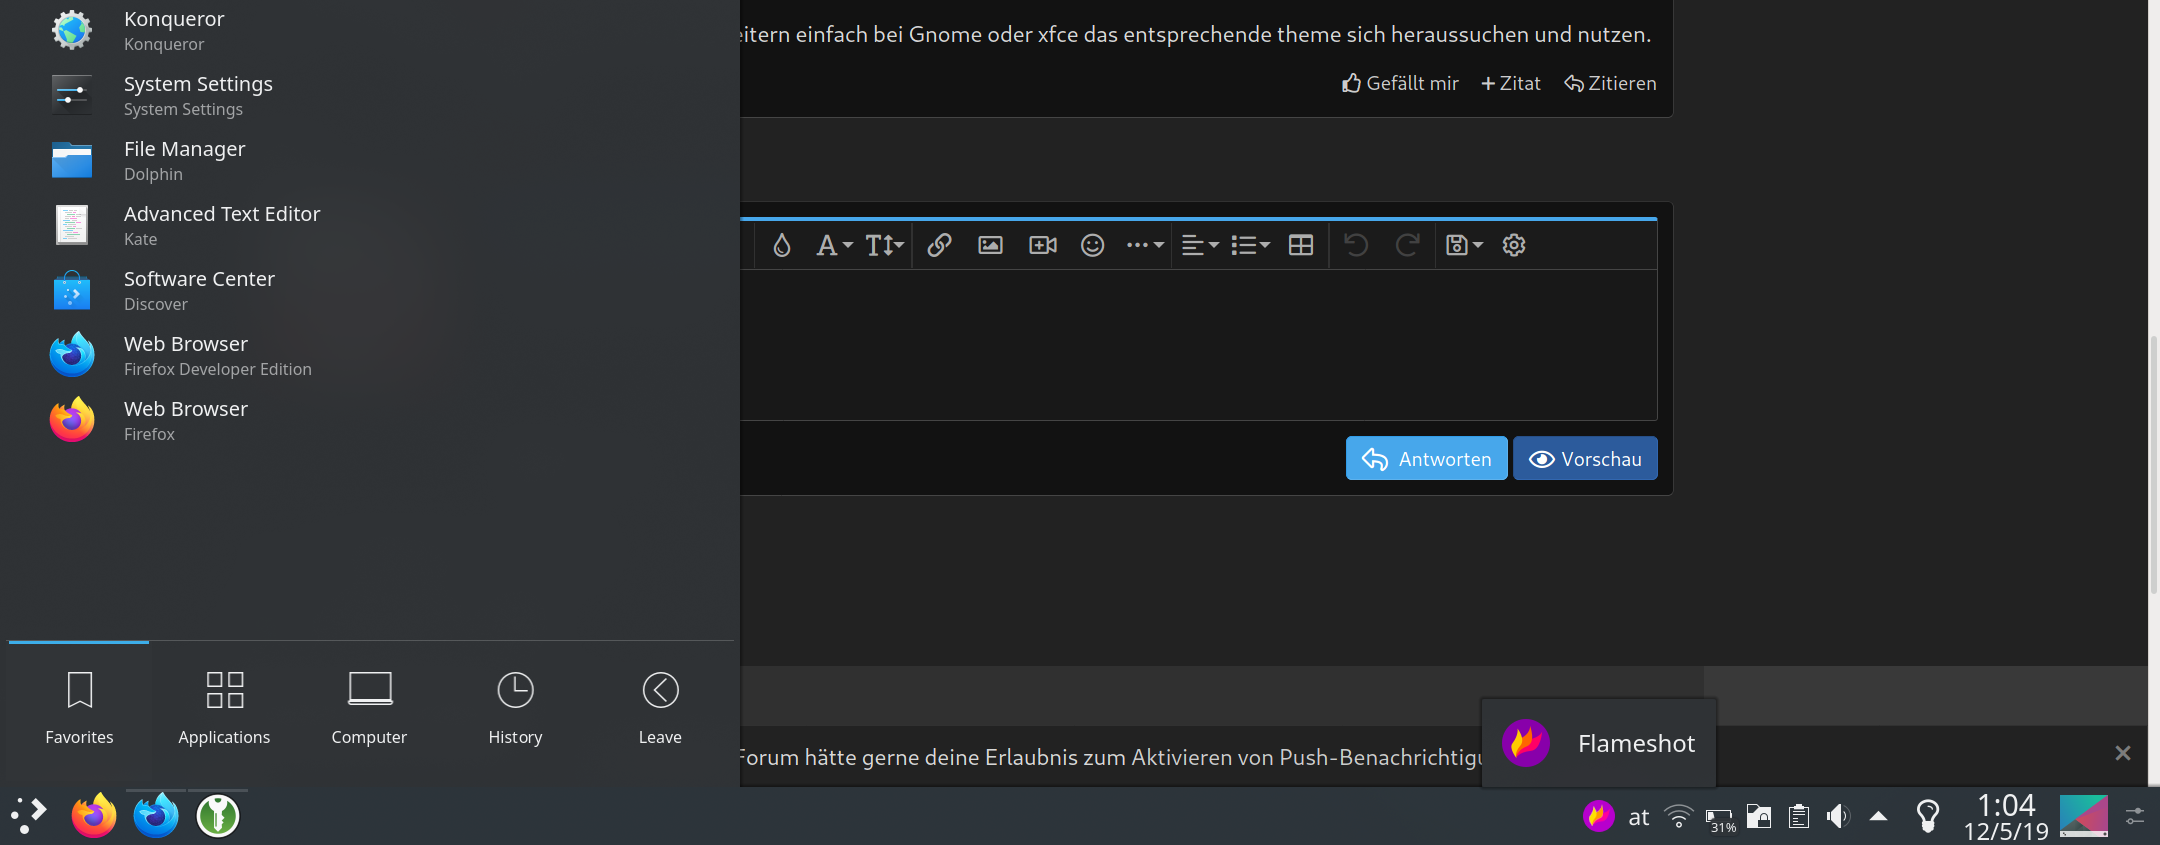The image size is (2160, 845).
Task: Open the clipboard tray icon
Action: coord(1798,817)
